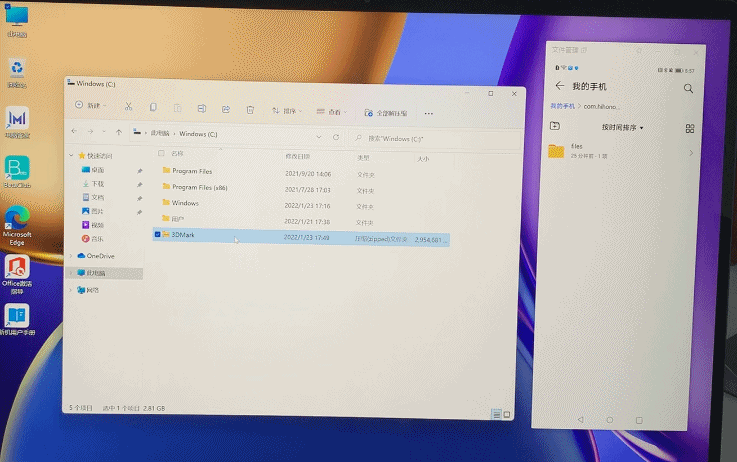Click the Extract all (全部解压缩) button
The width and height of the screenshot is (737, 462).
[x=386, y=113]
